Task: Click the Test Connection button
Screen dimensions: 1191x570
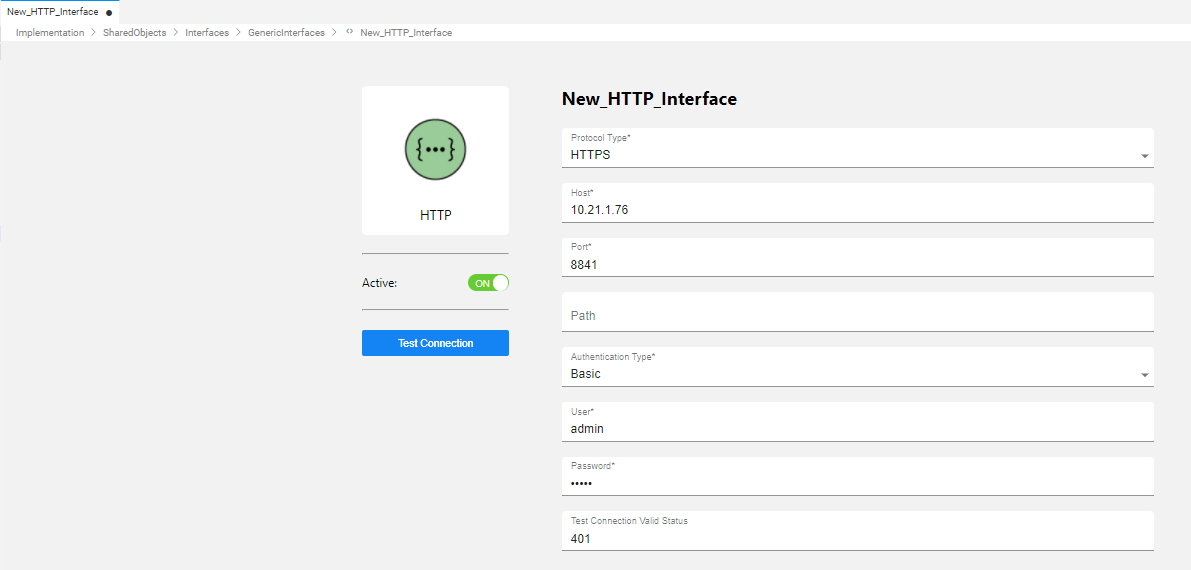Action: point(435,343)
